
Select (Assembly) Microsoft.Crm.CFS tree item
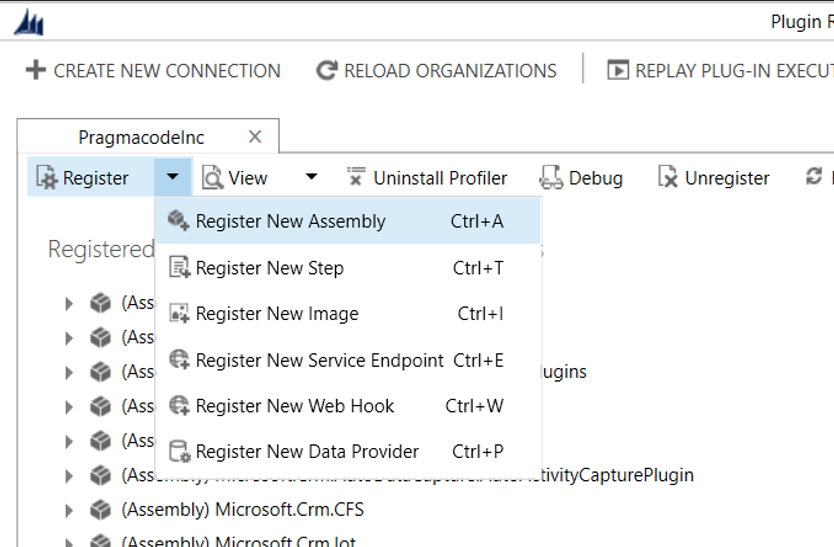click(x=243, y=510)
